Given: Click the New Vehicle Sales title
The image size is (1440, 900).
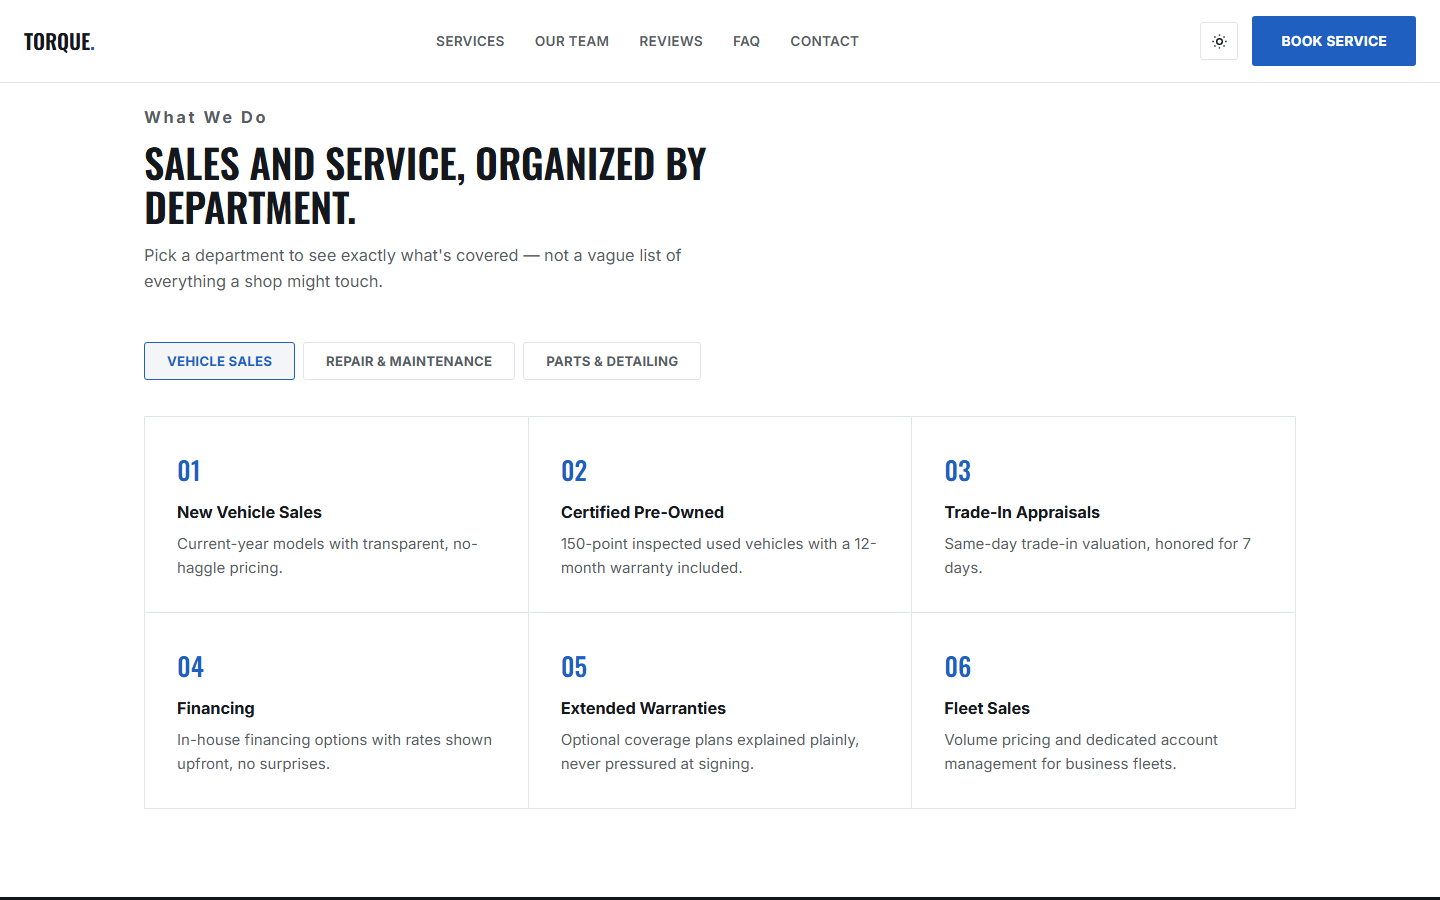Looking at the screenshot, I should (249, 512).
